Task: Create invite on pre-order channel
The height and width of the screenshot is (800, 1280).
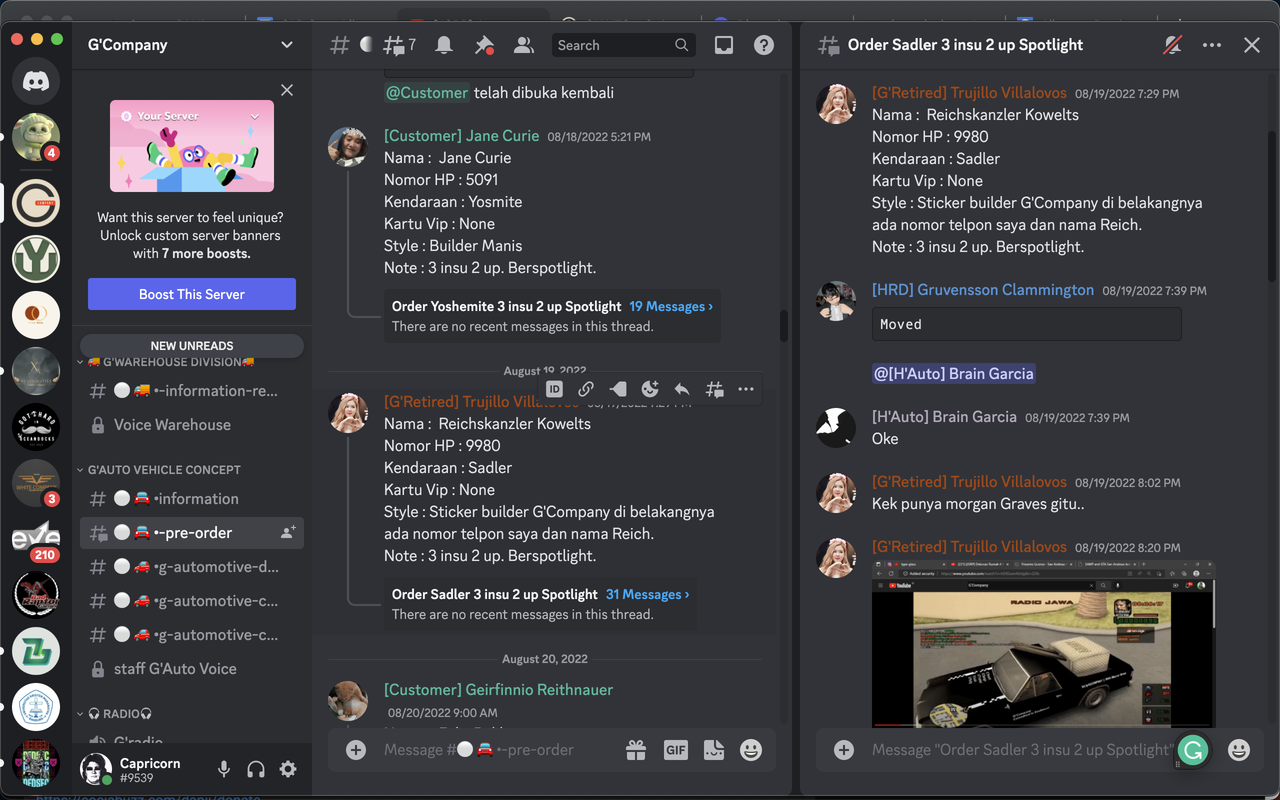Action: 288,533
